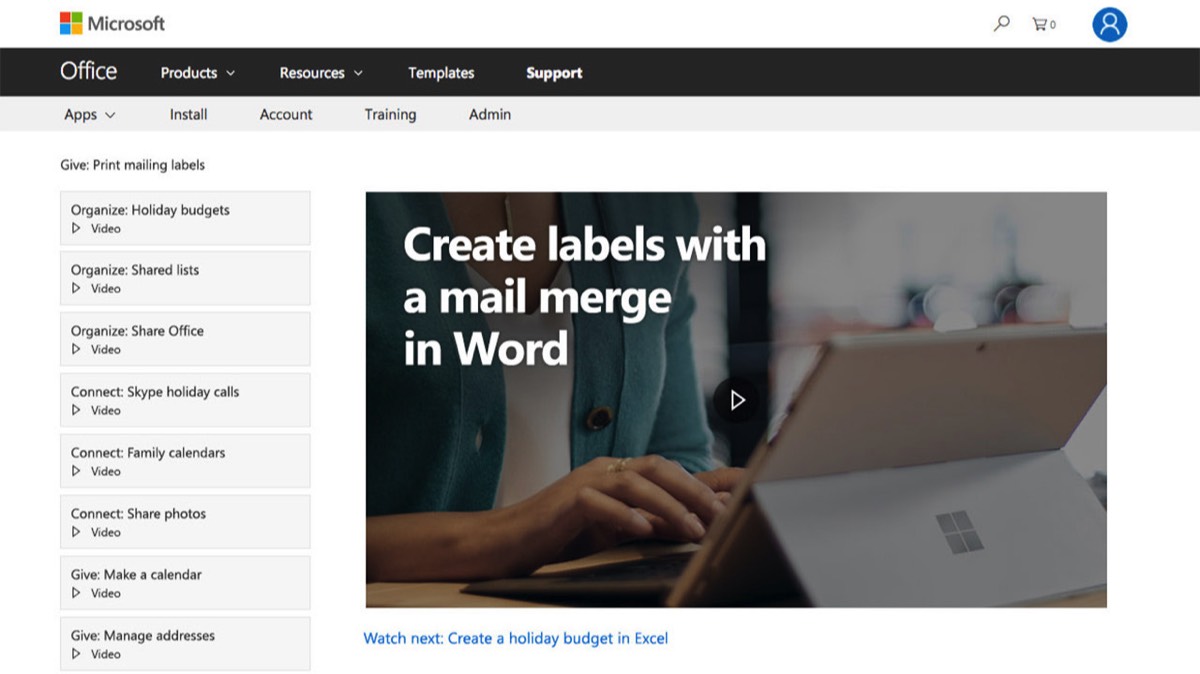The height and width of the screenshot is (674, 1200).
Task: Expand the Products dropdown menu
Action: (x=198, y=73)
